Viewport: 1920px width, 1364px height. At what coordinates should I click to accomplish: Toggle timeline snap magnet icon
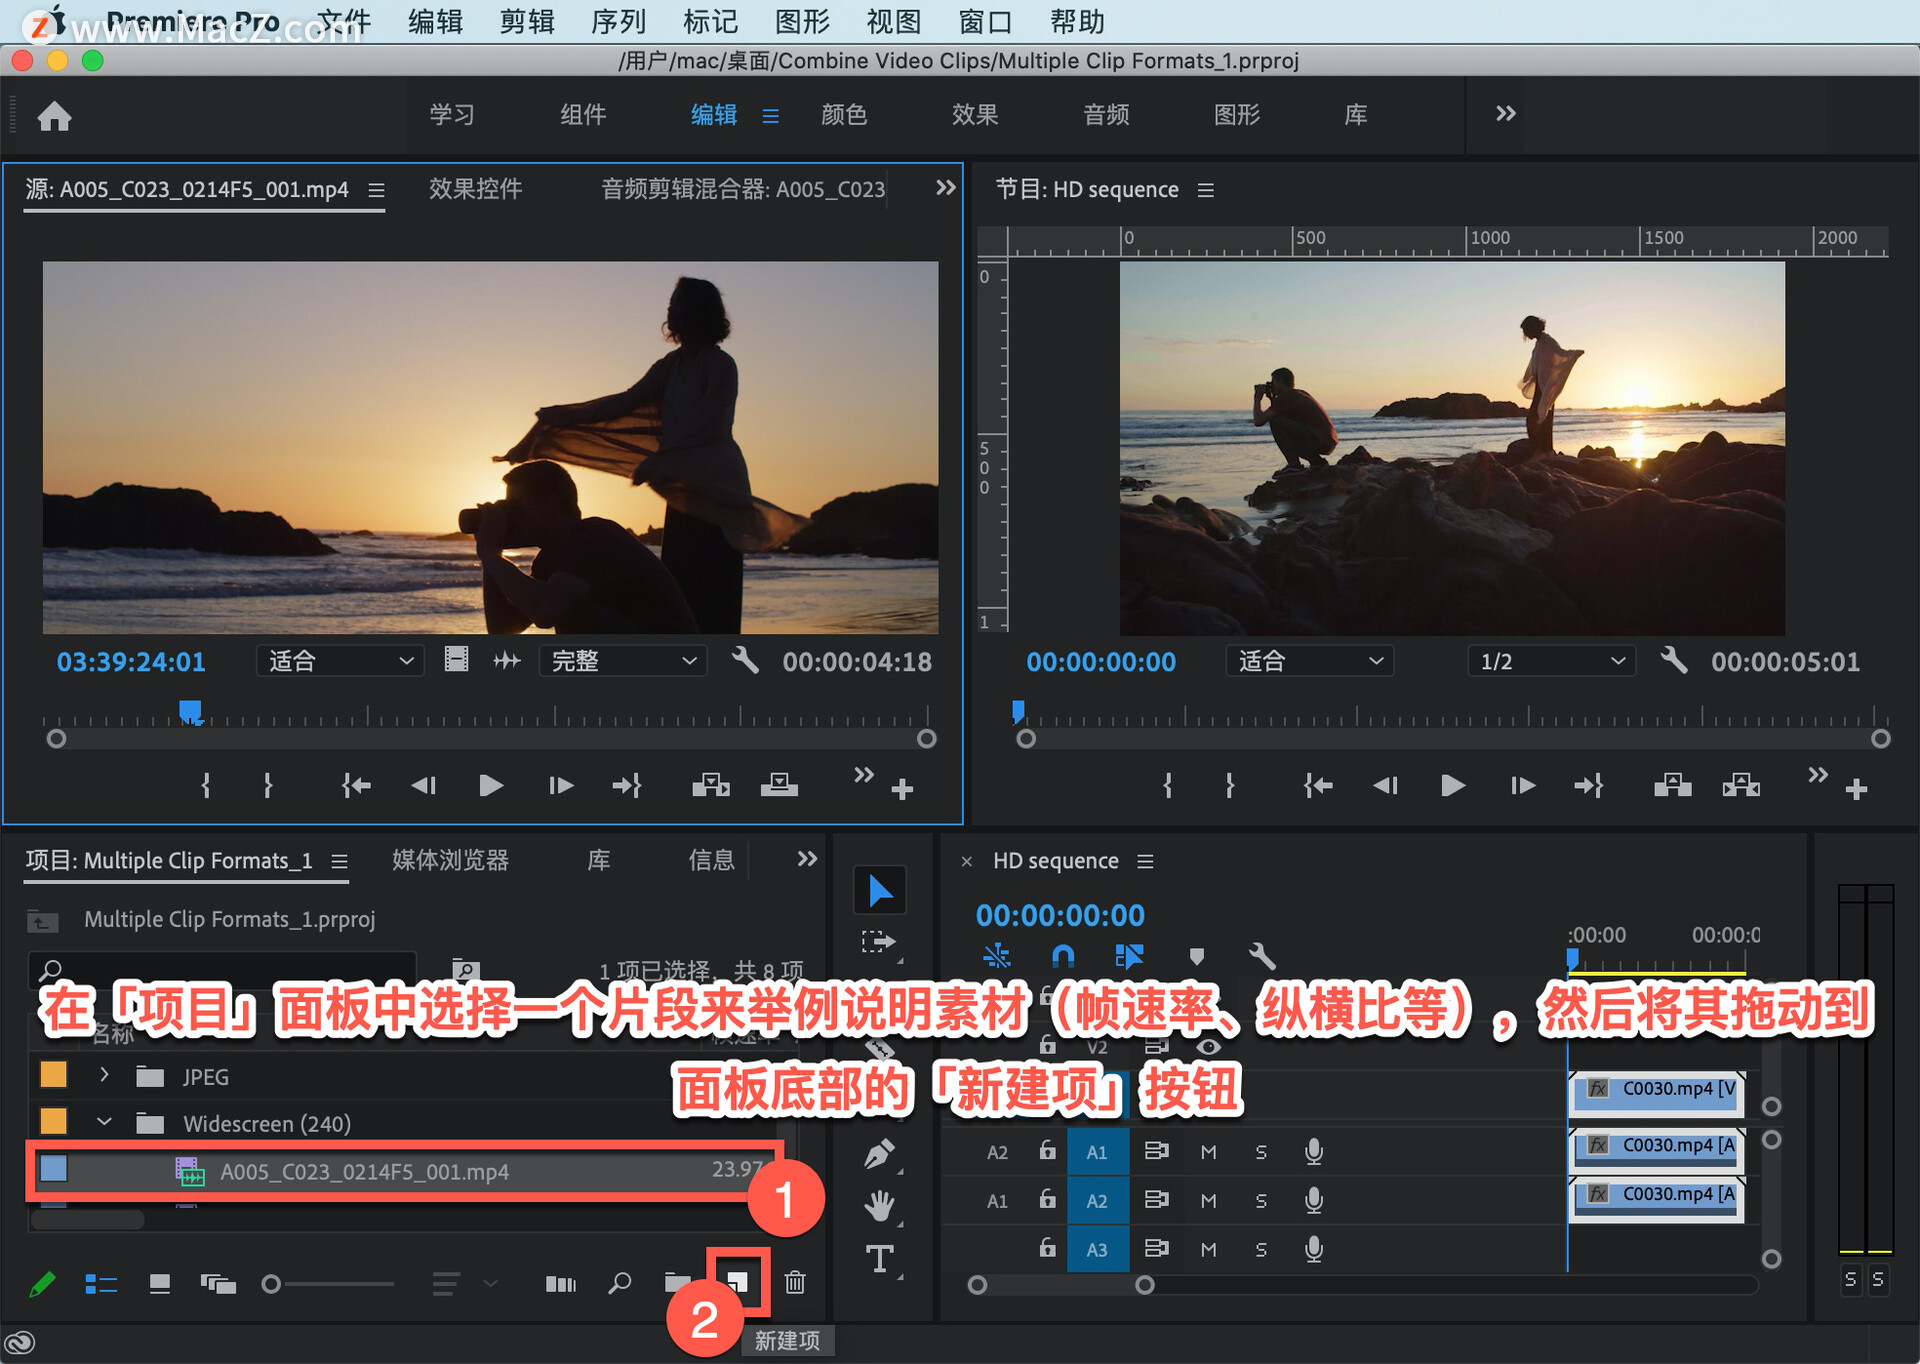point(1063,956)
